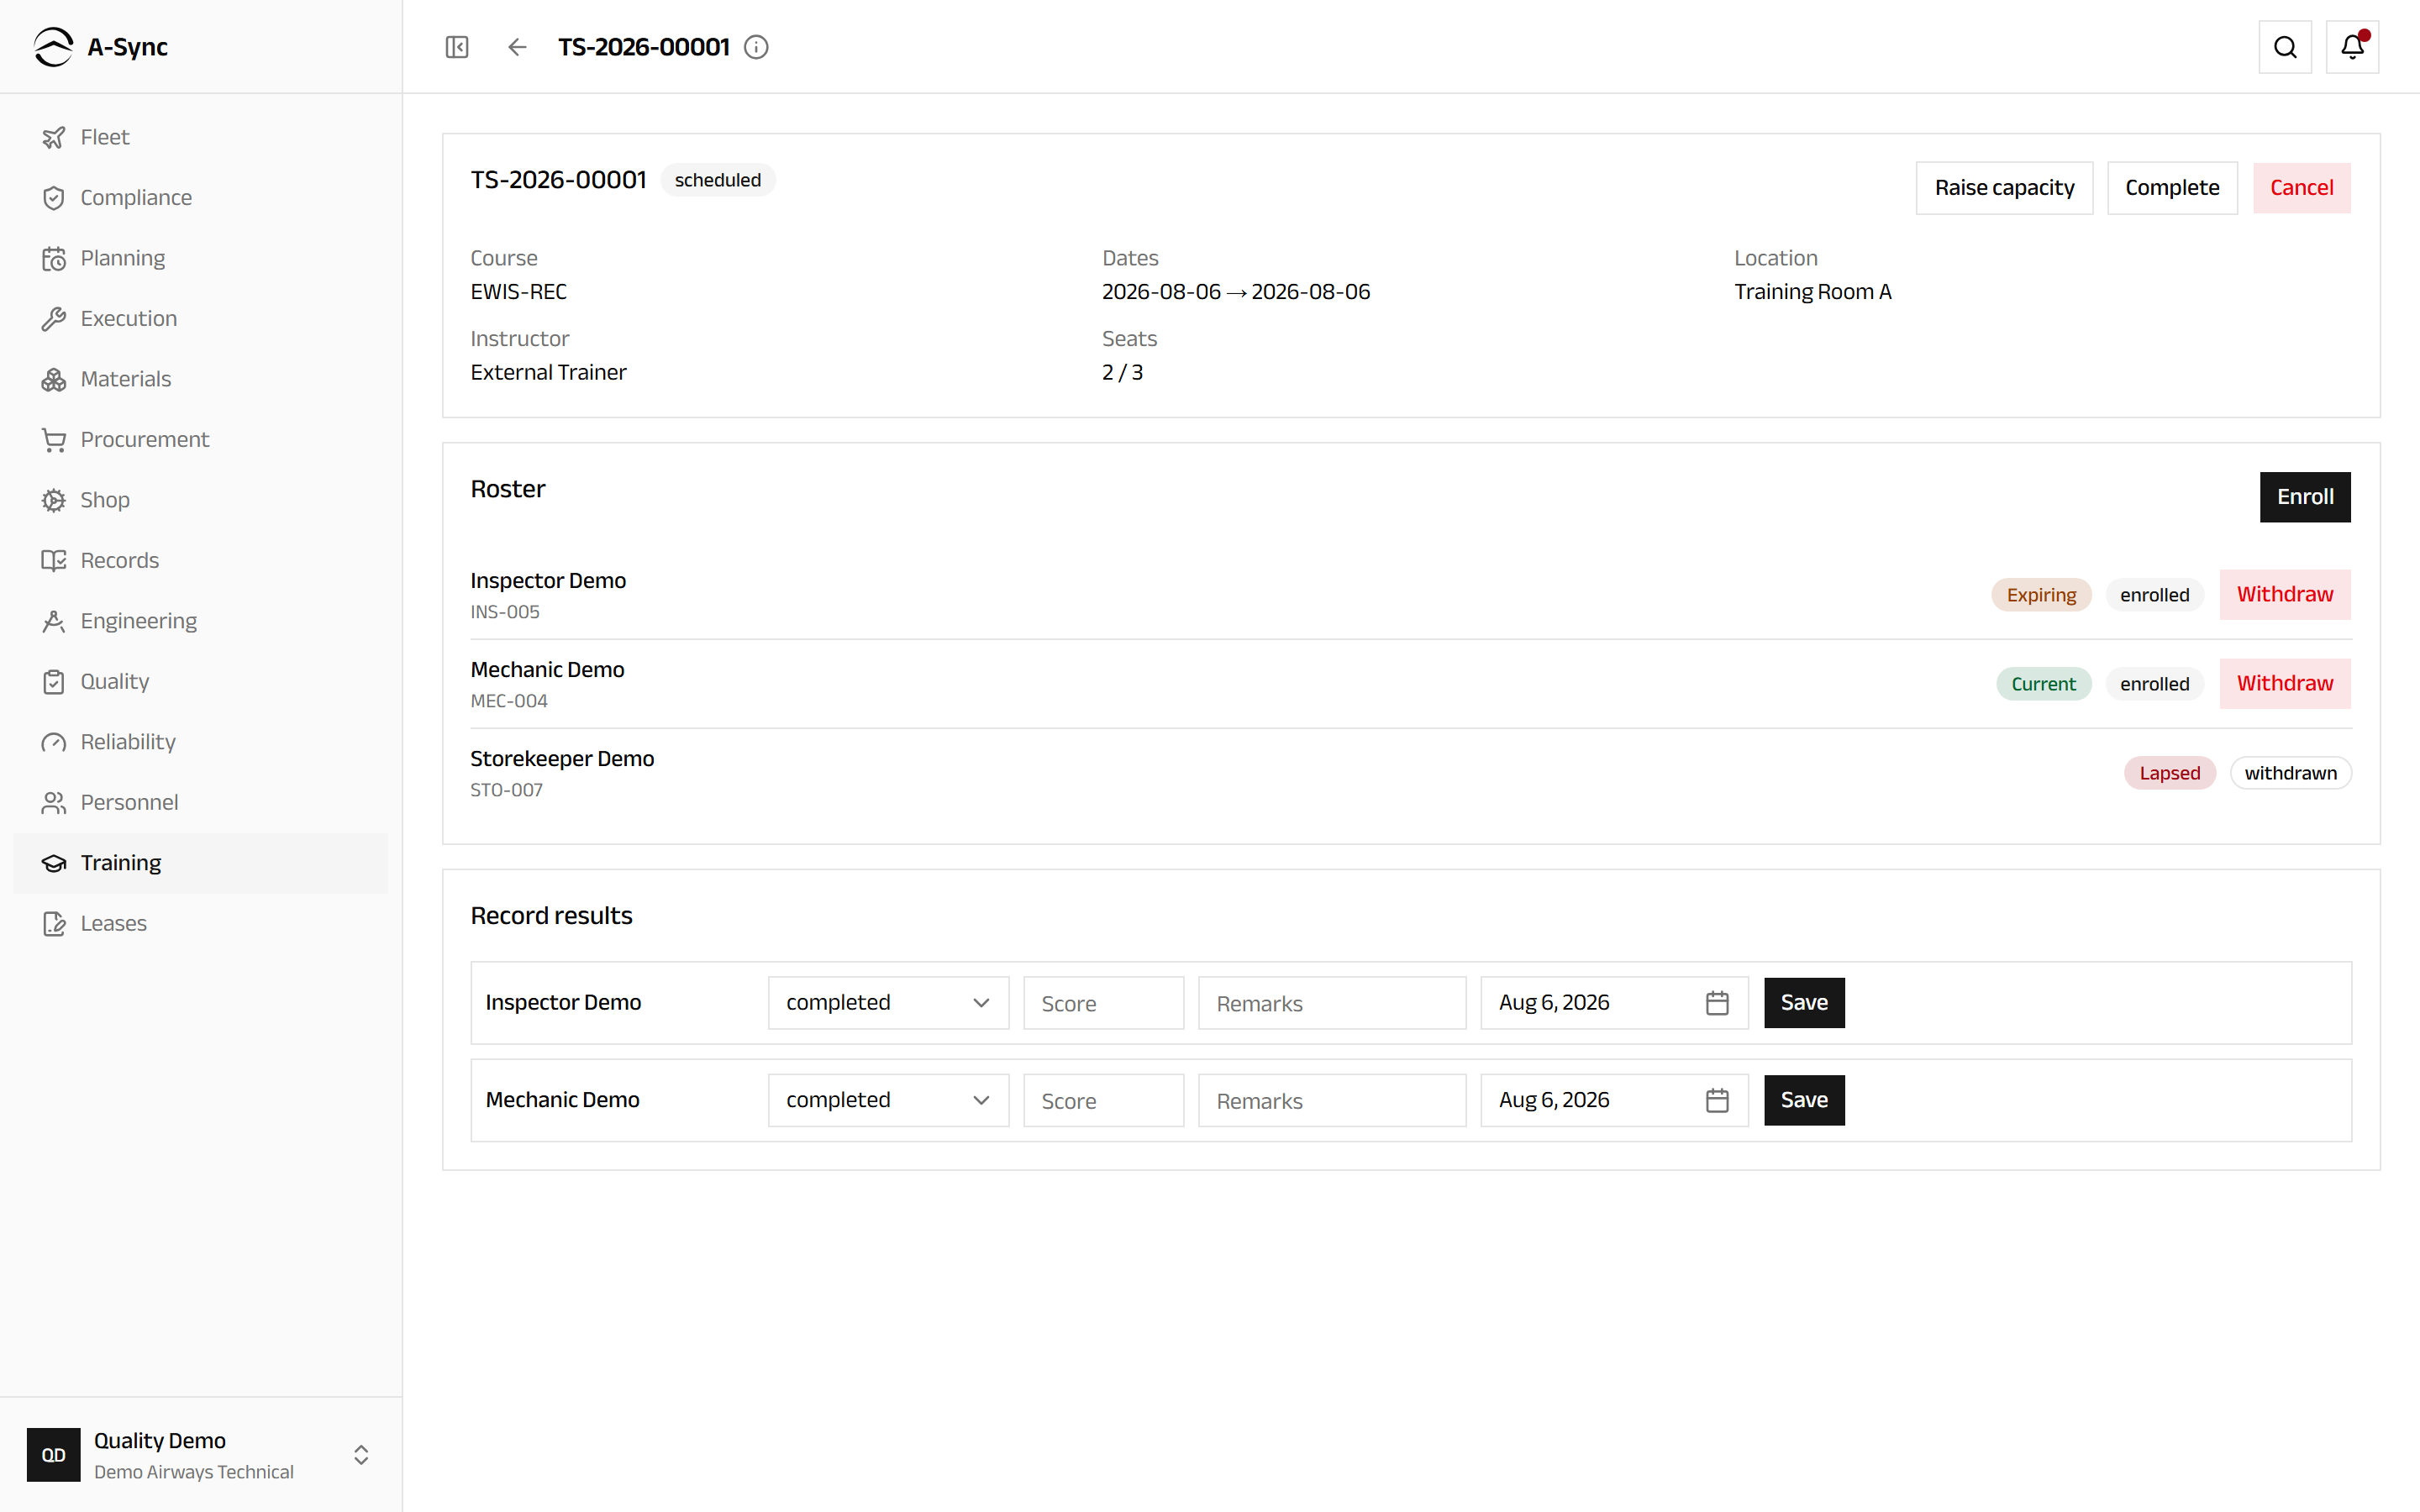Click the Complete button
The height and width of the screenshot is (1512, 2420).
(x=2172, y=188)
